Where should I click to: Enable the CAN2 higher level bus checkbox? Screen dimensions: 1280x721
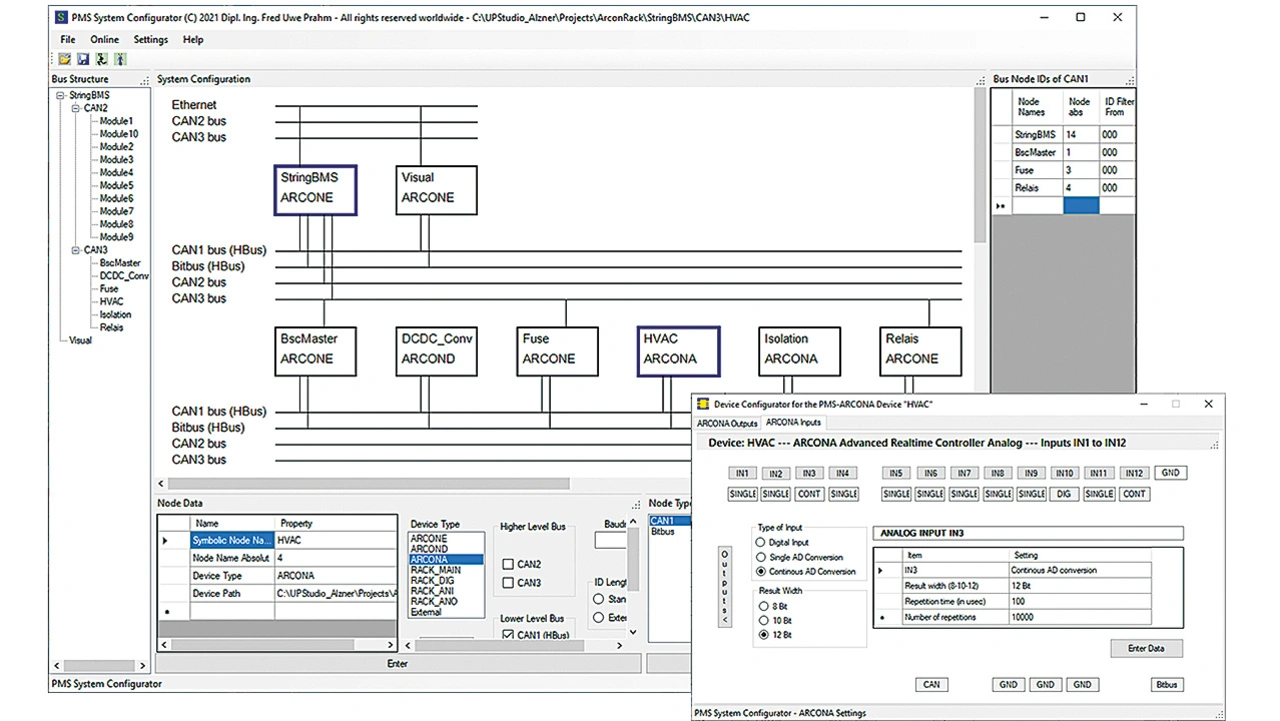click(508, 565)
